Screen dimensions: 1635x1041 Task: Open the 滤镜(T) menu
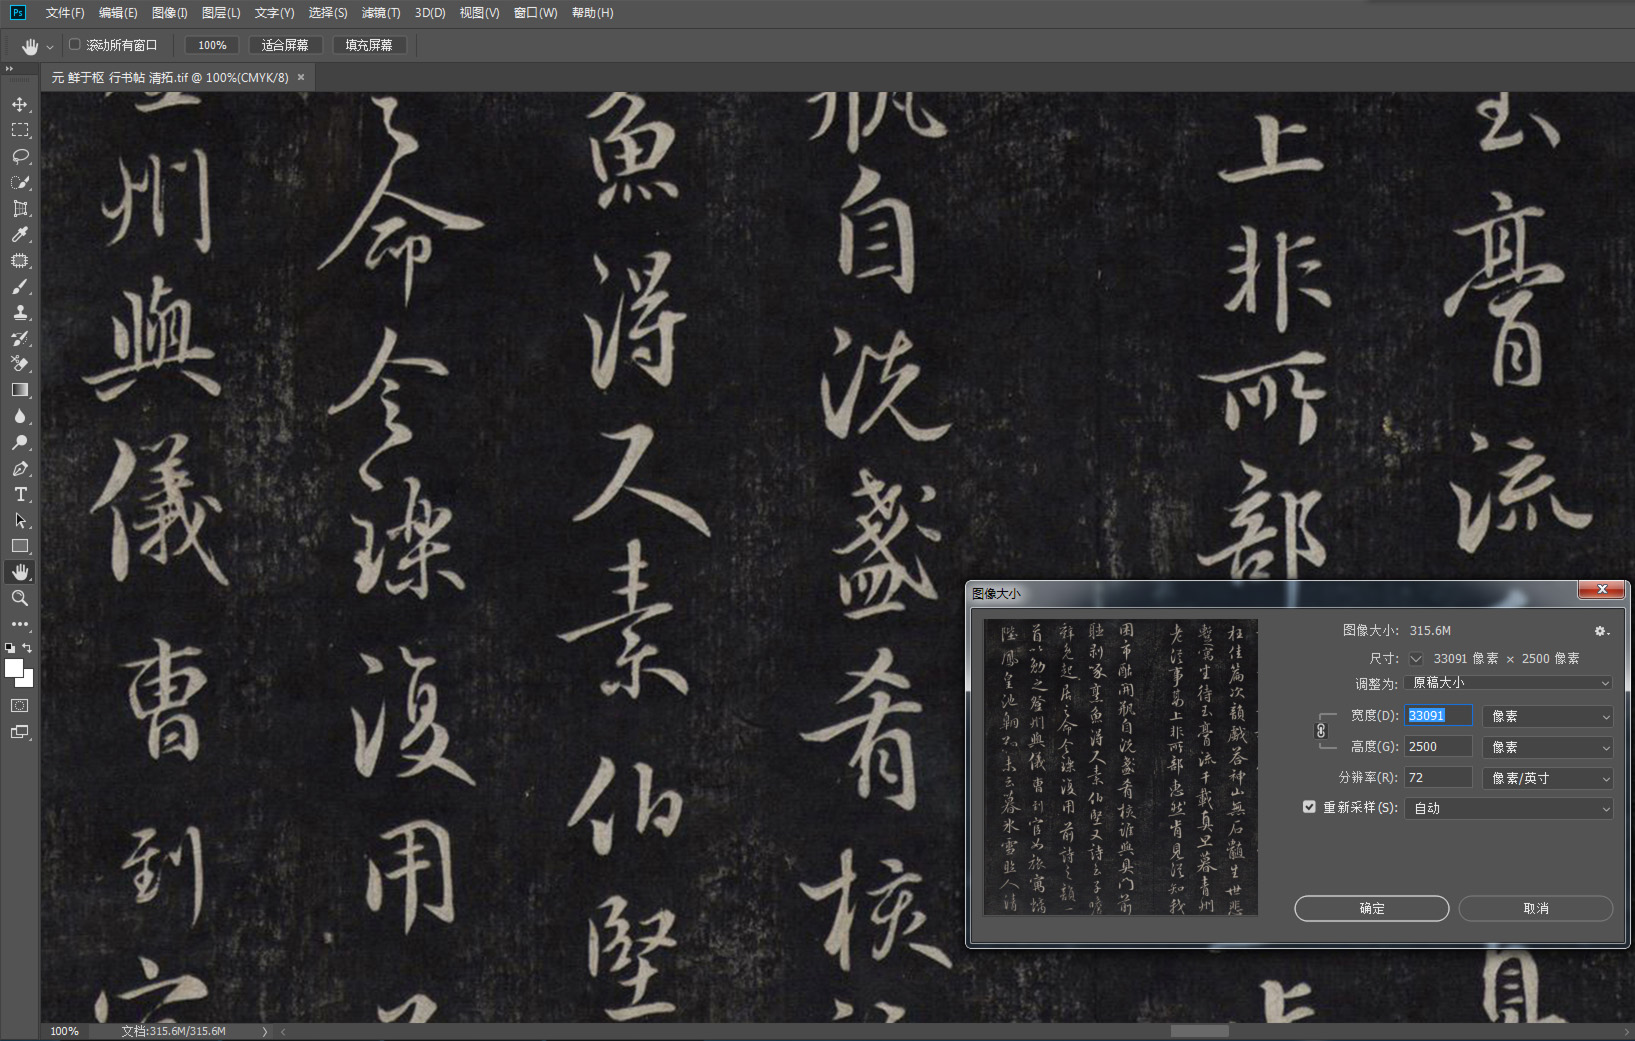(x=381, y=13)
